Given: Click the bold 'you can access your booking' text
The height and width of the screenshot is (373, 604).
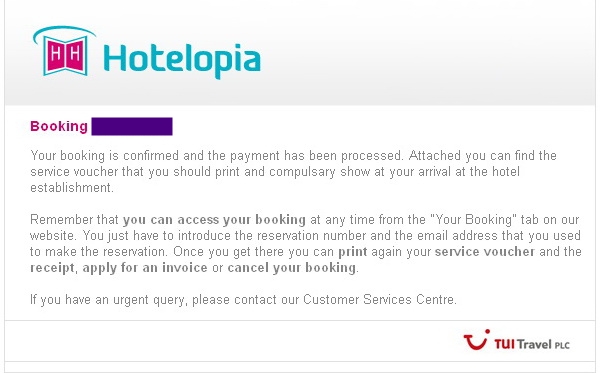Looking at the screenshot, I should [x=214, y=220].
